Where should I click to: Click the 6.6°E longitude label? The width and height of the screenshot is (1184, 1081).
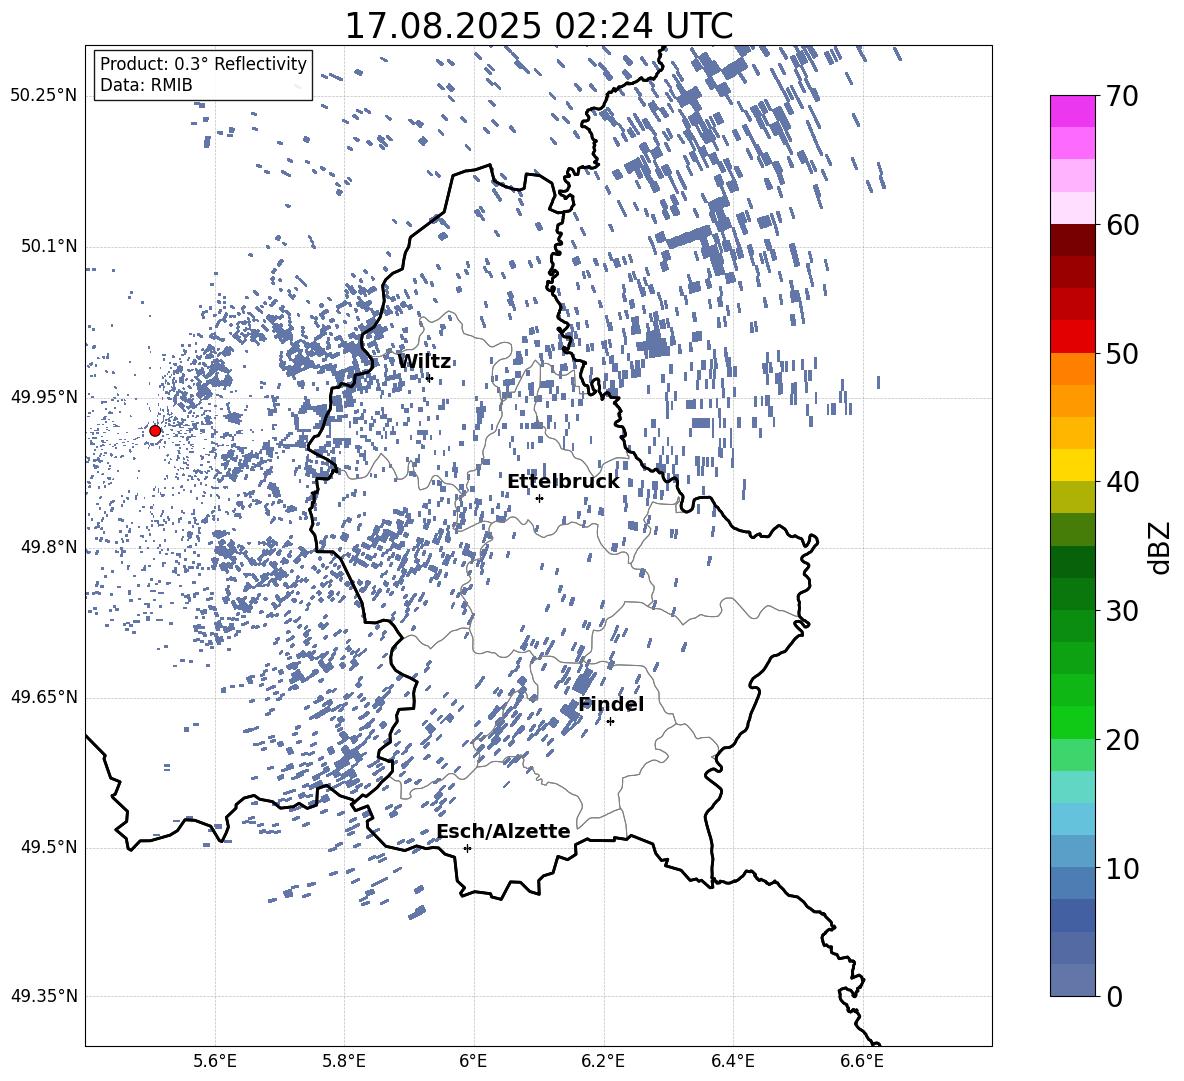[x=862, y=1061]
